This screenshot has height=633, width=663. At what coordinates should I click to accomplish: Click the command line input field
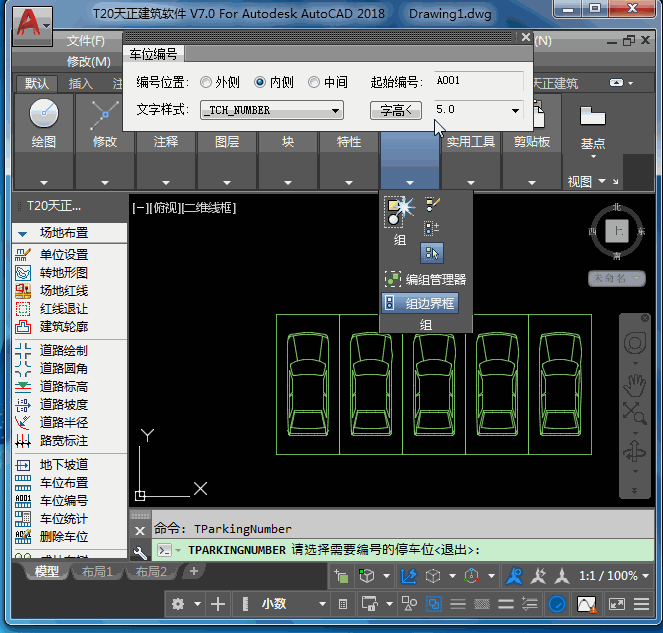tap(403, 550)
